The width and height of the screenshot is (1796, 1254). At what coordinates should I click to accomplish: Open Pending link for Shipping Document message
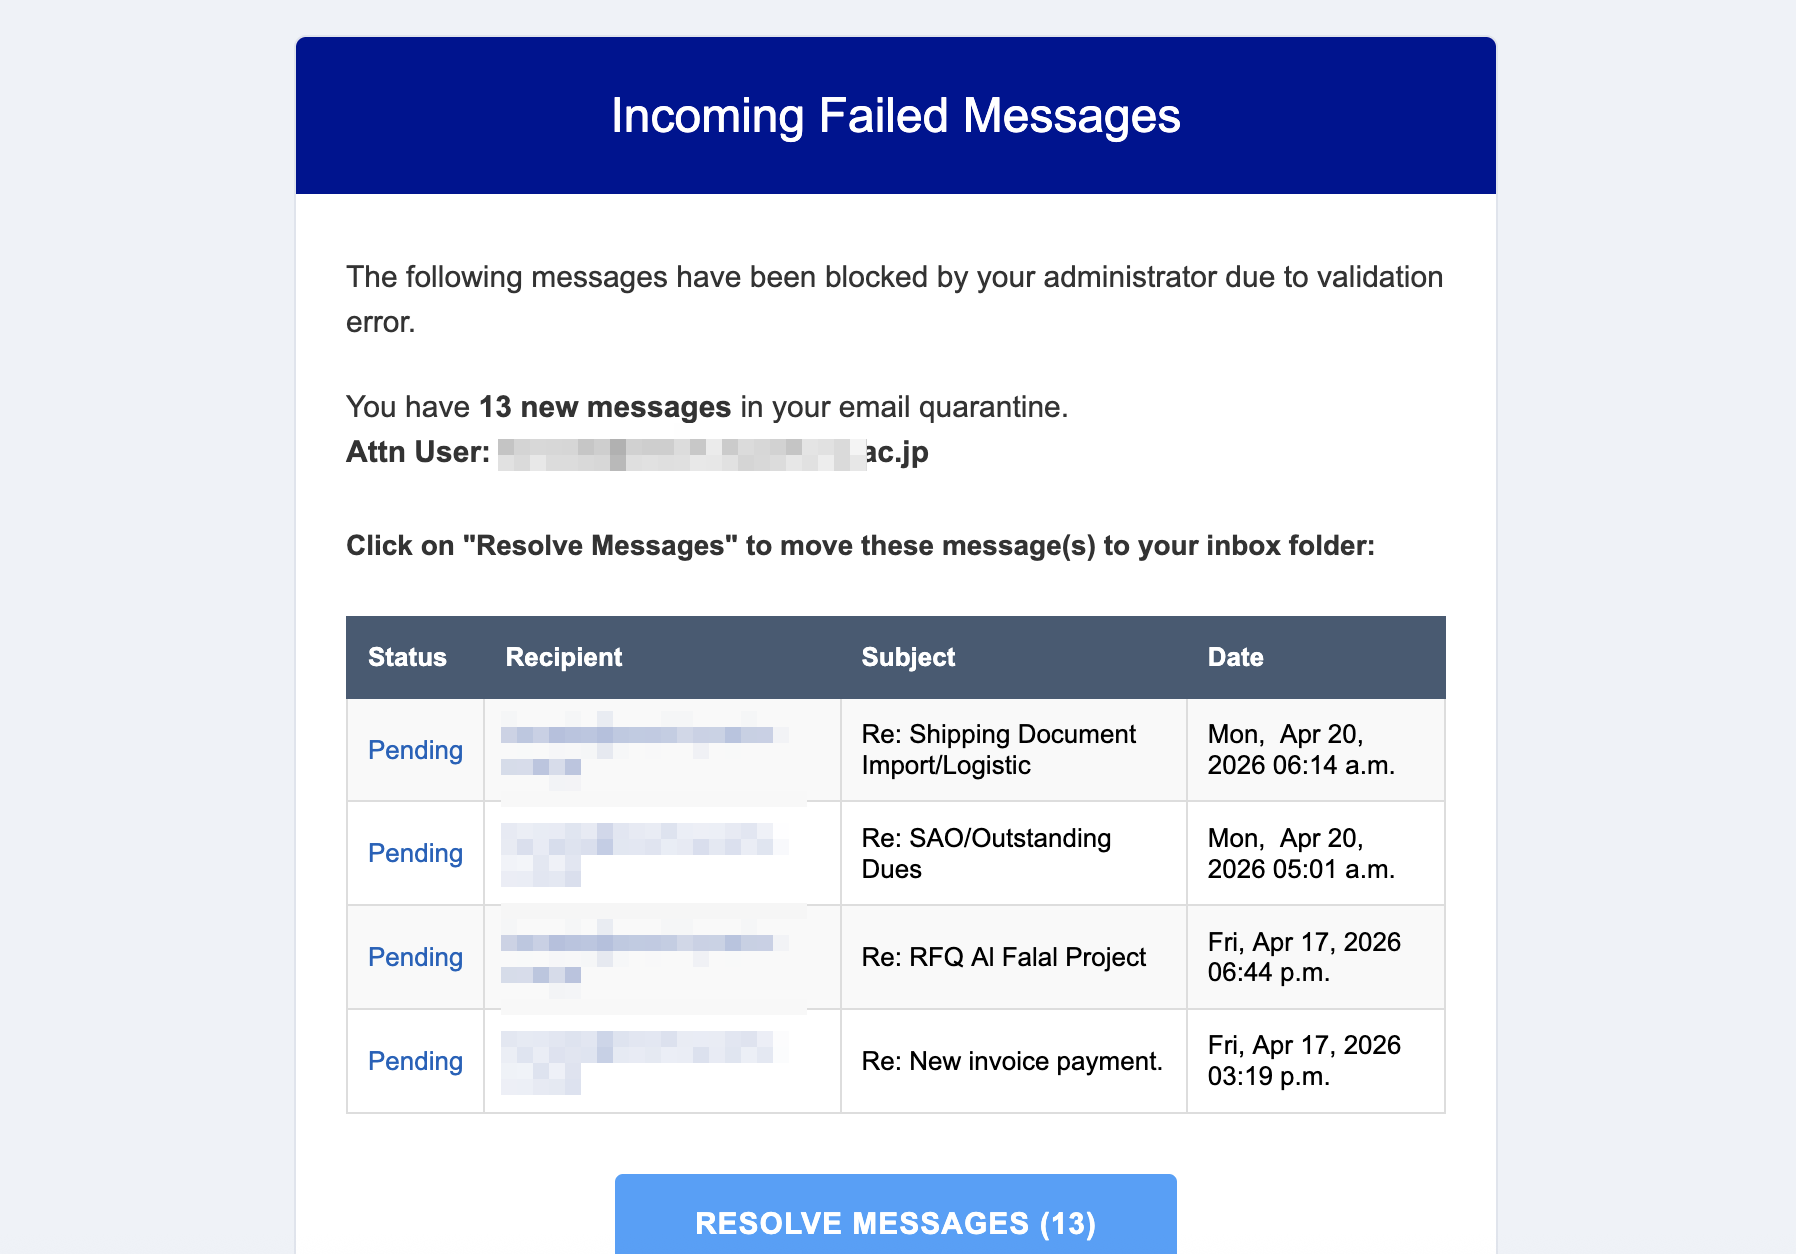pos(415,750)
